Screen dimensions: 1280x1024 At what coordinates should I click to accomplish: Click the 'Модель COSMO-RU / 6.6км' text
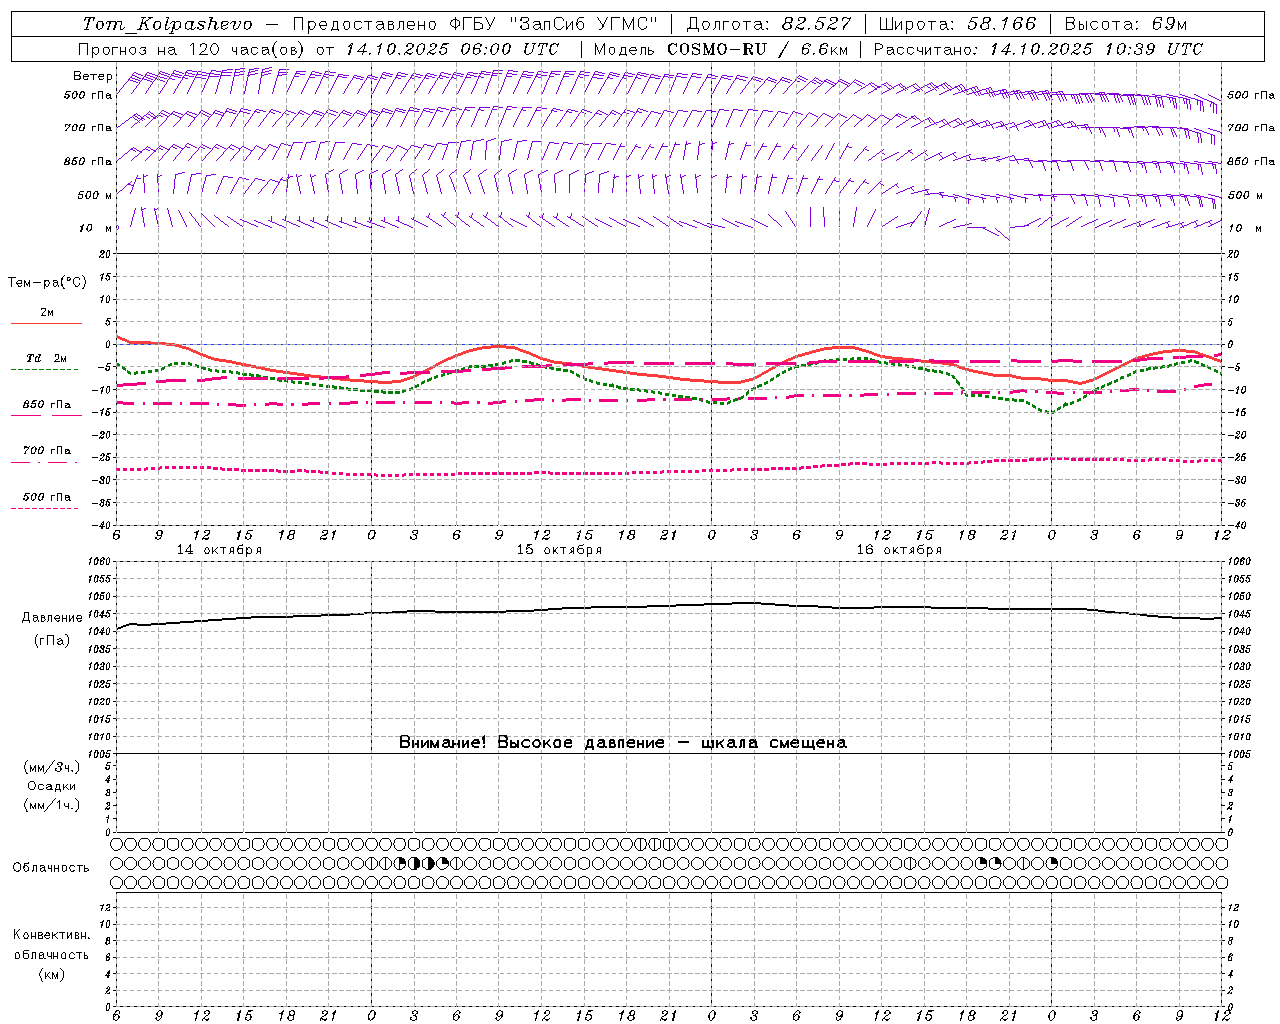(720, 49)
